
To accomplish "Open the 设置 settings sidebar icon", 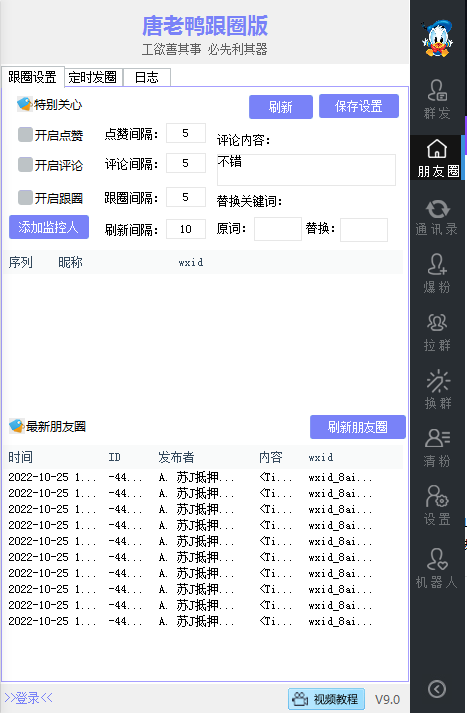I will click(437, 506).
